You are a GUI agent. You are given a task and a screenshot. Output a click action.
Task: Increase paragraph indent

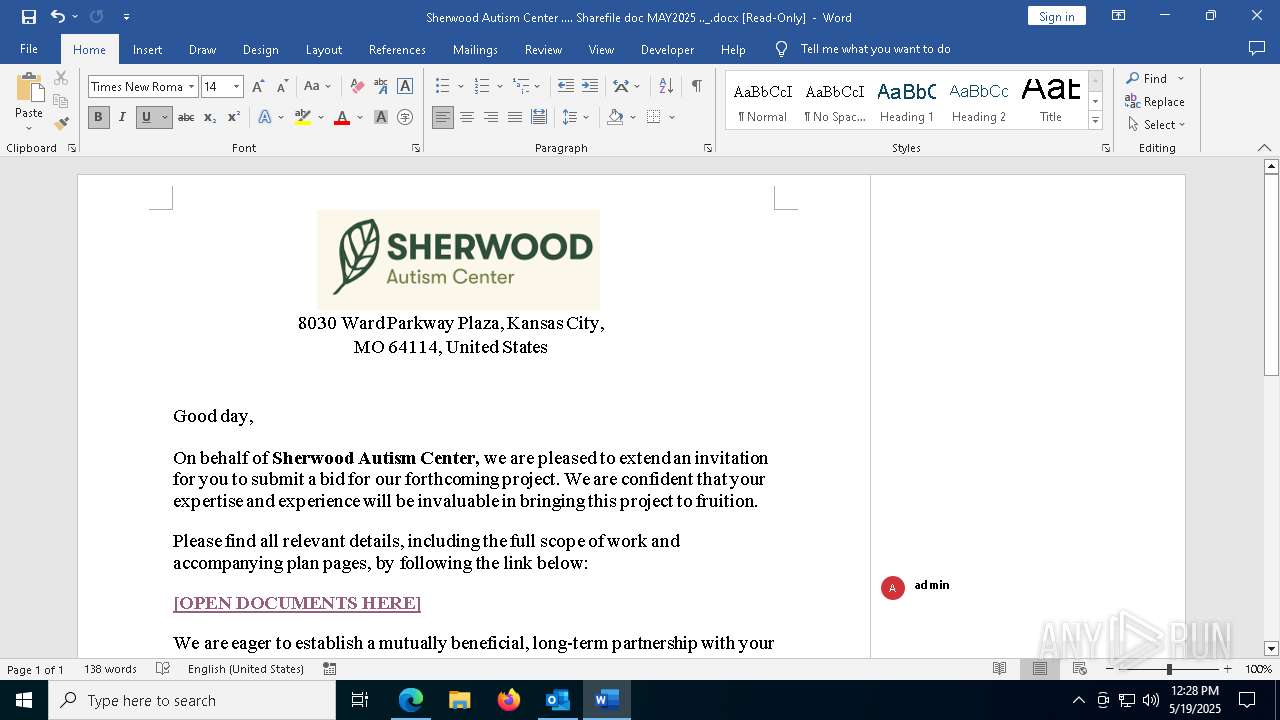click(x=590, y=86)
